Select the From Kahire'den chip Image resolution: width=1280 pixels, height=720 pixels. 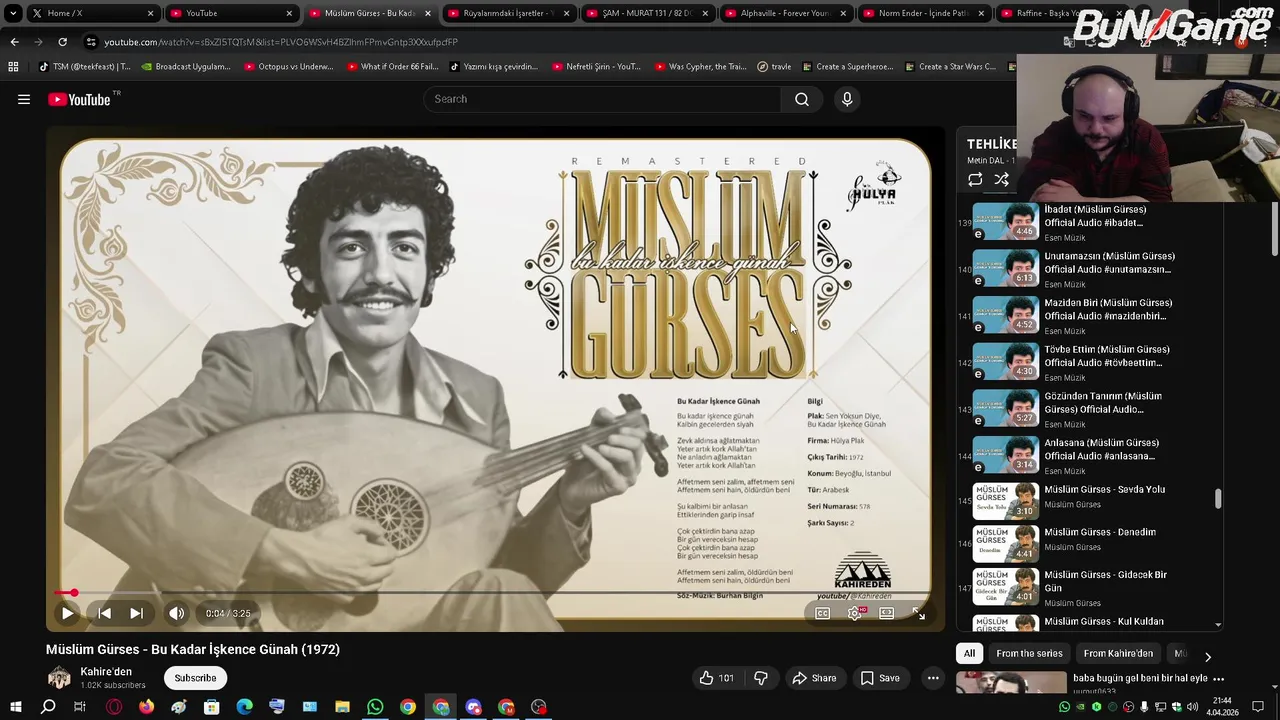1118,653
